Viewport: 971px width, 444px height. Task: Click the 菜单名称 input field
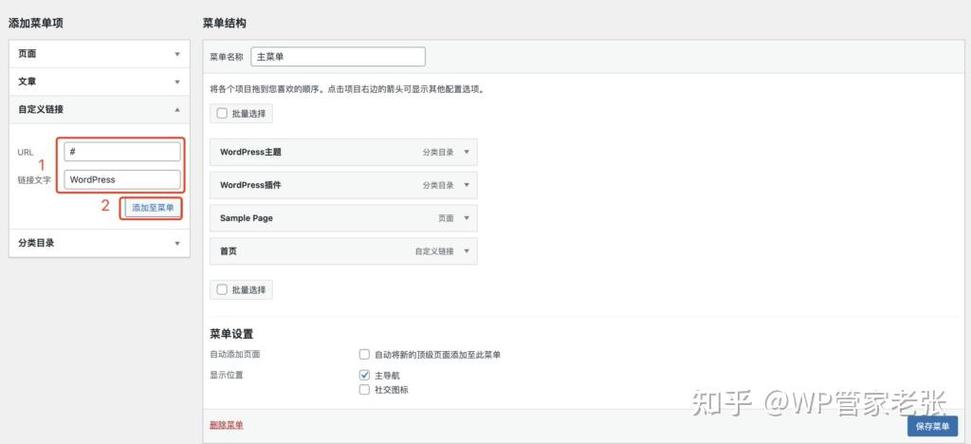(x=338, y=56)
